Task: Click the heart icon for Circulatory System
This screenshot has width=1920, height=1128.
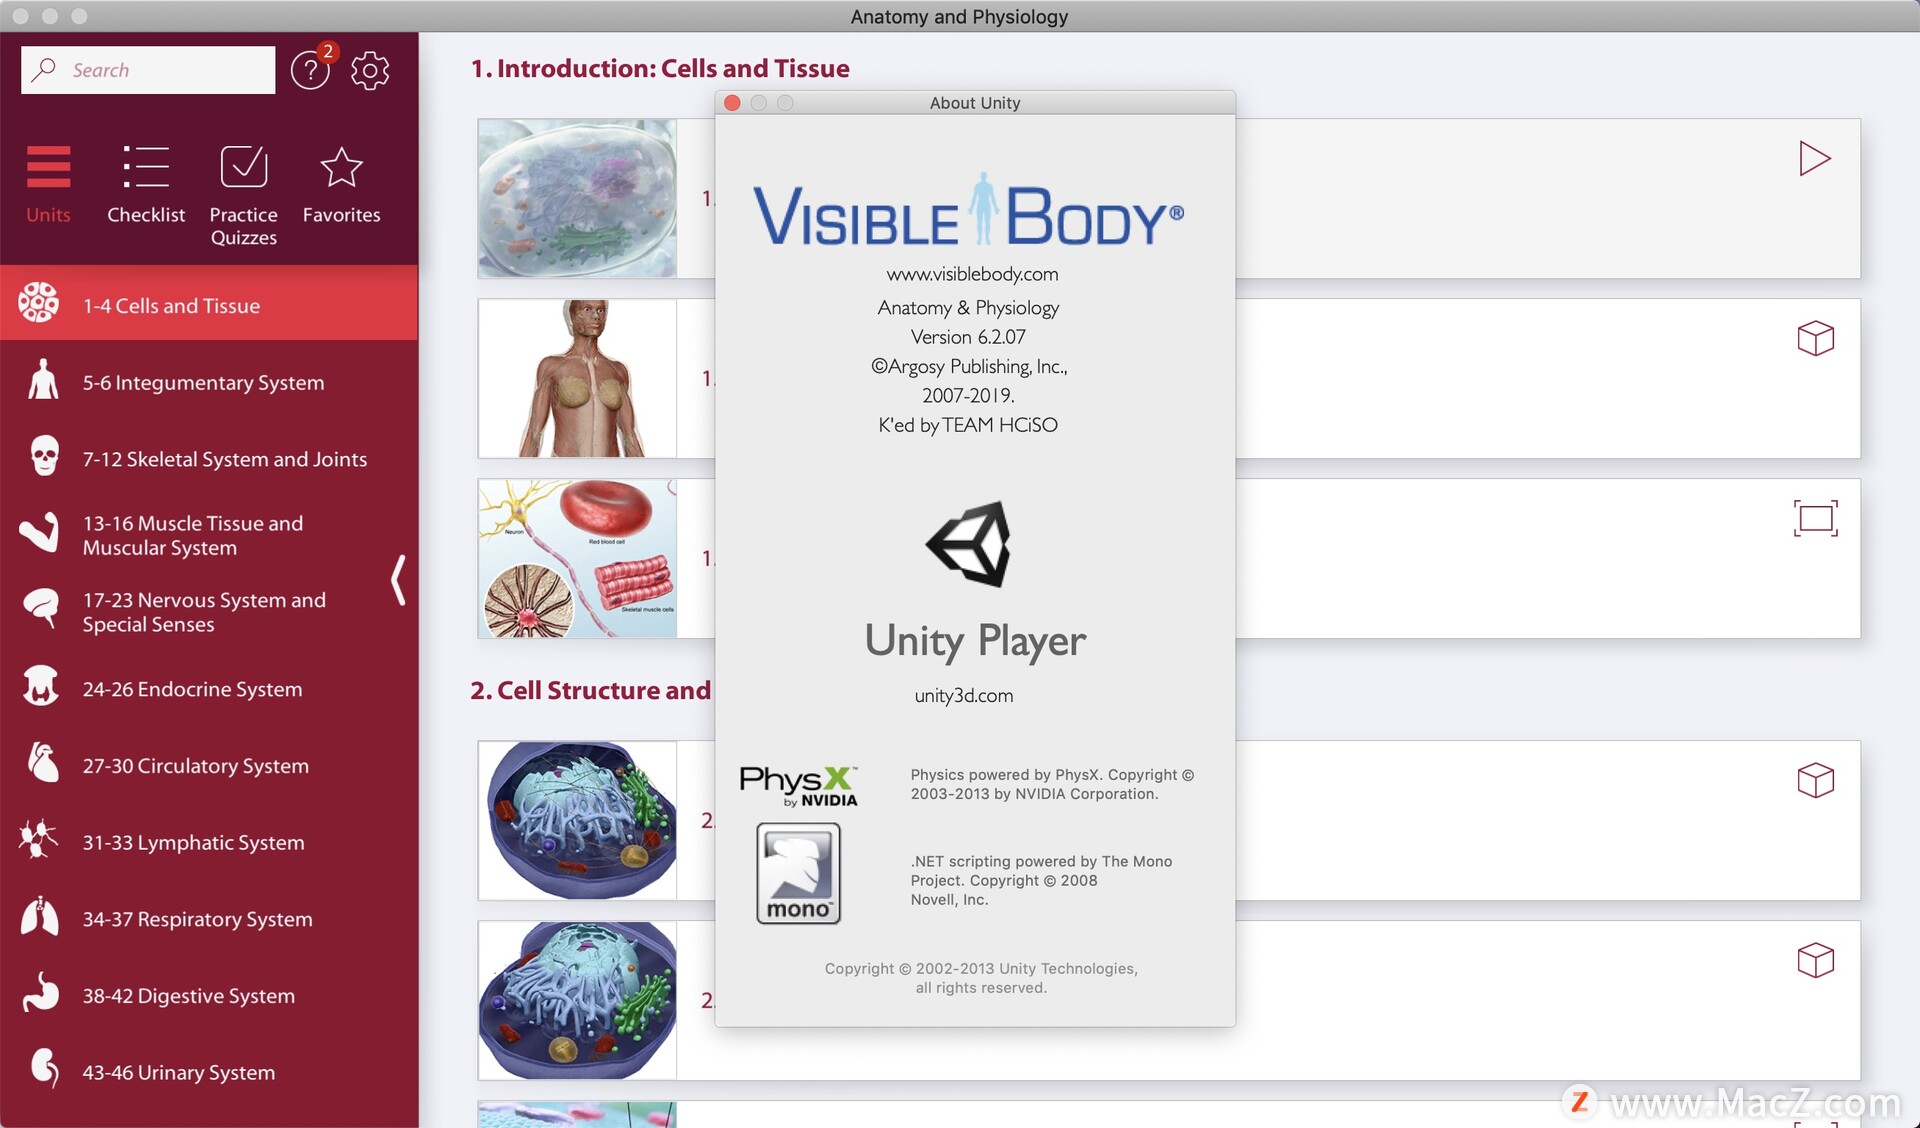Action: [x=42, y=762]
